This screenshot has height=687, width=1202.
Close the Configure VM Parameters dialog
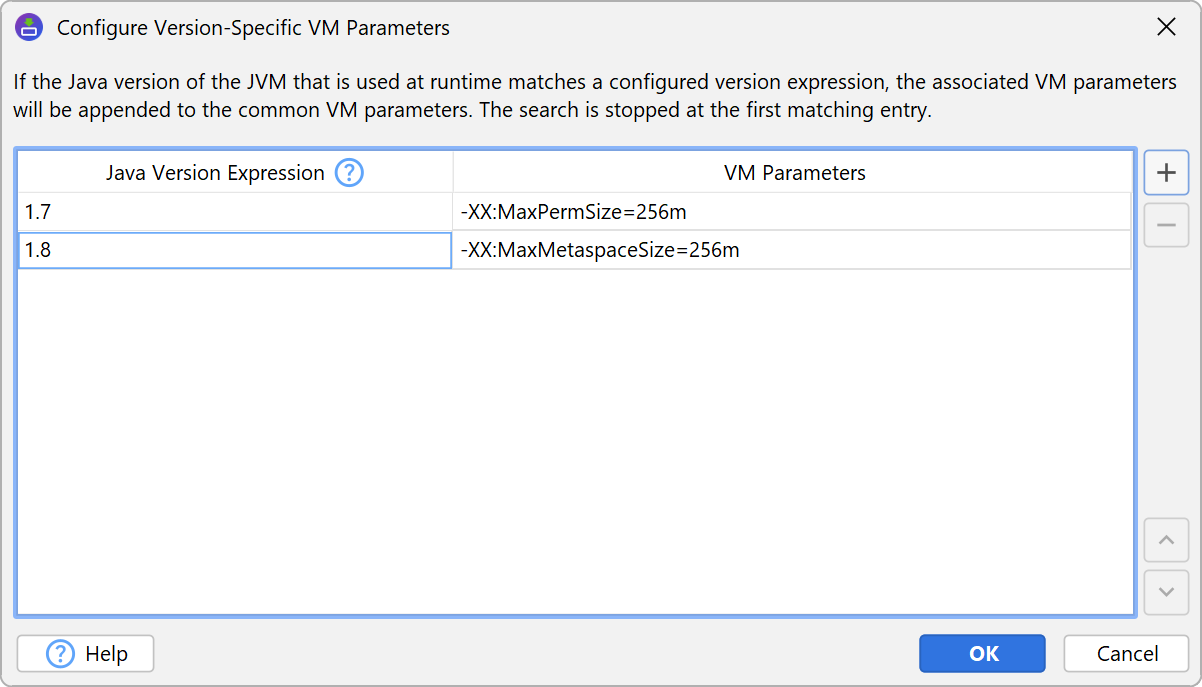[1166, 27]
